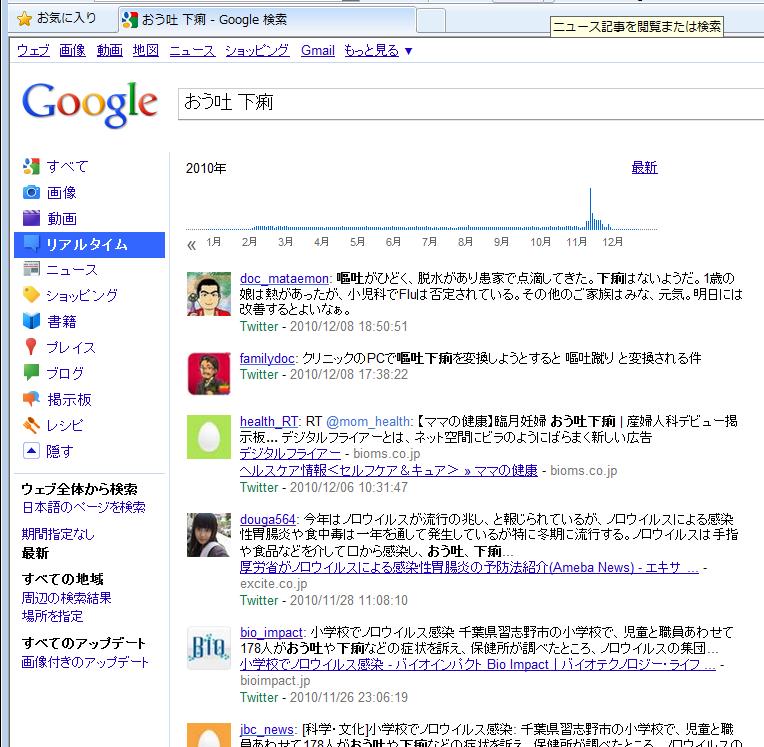
Task: Open a new blank browser tab
Action: (431, 20)
